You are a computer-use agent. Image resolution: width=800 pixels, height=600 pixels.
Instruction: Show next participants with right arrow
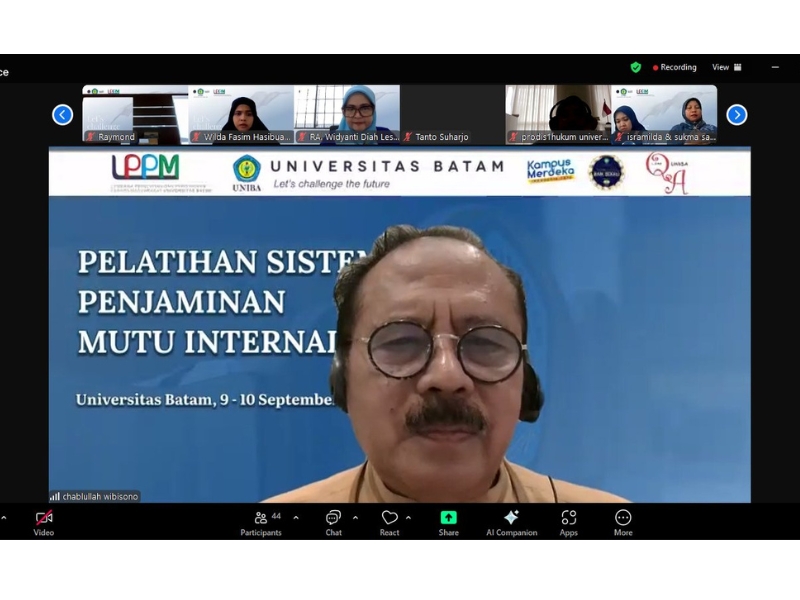point(737,115)
